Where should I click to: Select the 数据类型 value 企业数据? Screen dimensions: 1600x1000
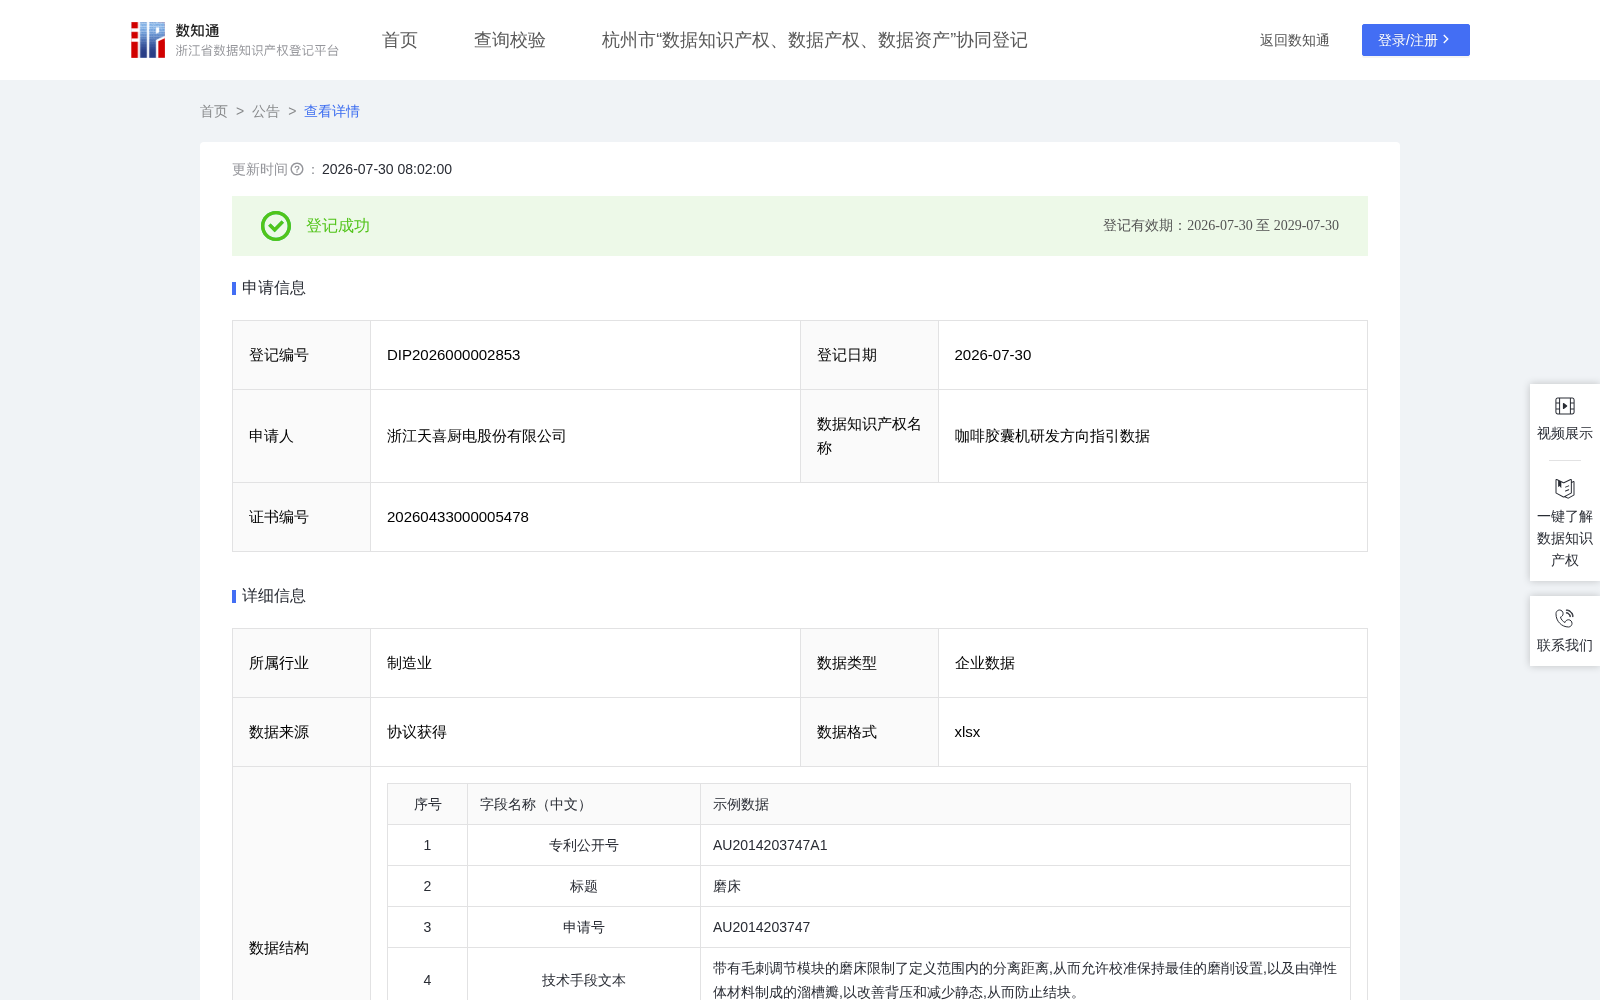tap(985, 663)
